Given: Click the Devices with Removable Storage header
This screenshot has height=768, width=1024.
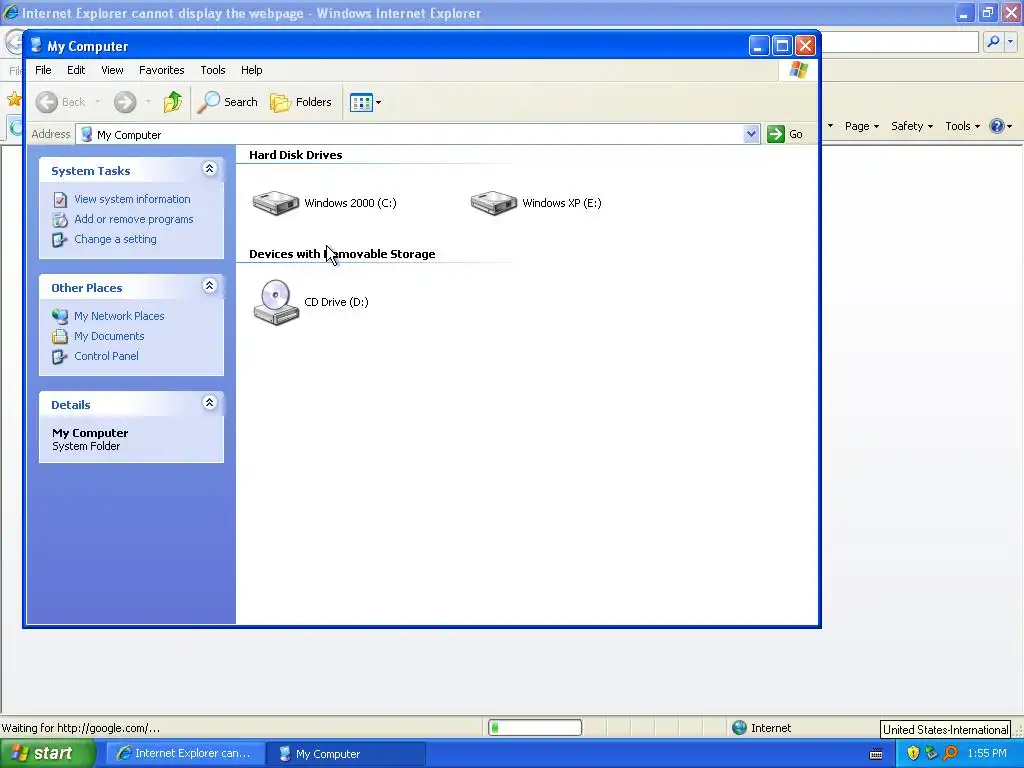Looking at the screenshot, I should click(x=342, y=254).
